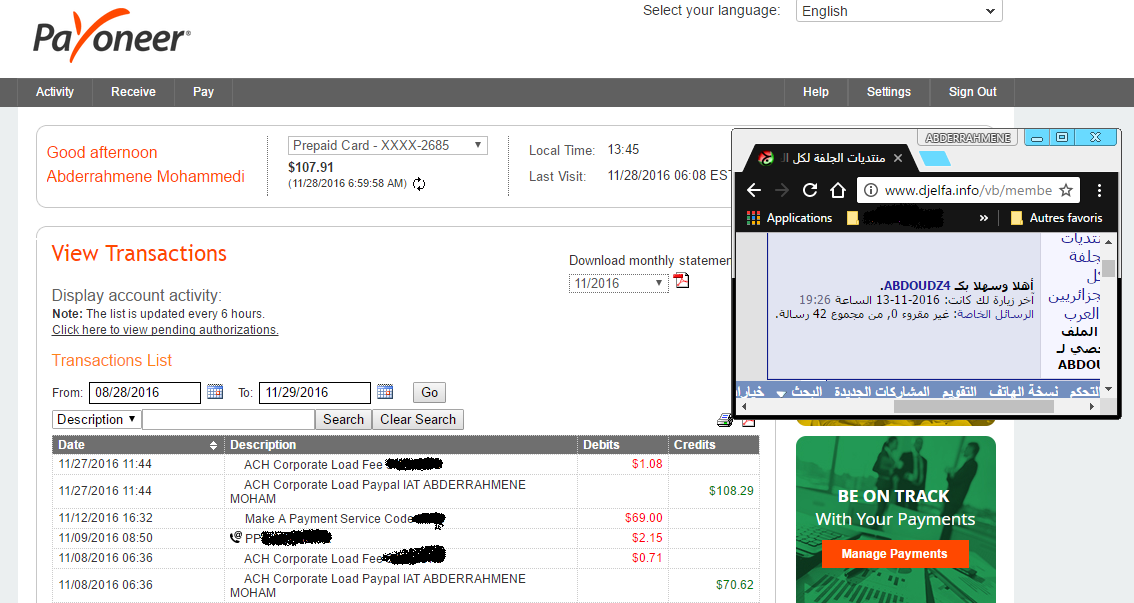This screenshot has width=1134, height=603.
Task: Click the transaction search text field
Action: coord(229,419)
